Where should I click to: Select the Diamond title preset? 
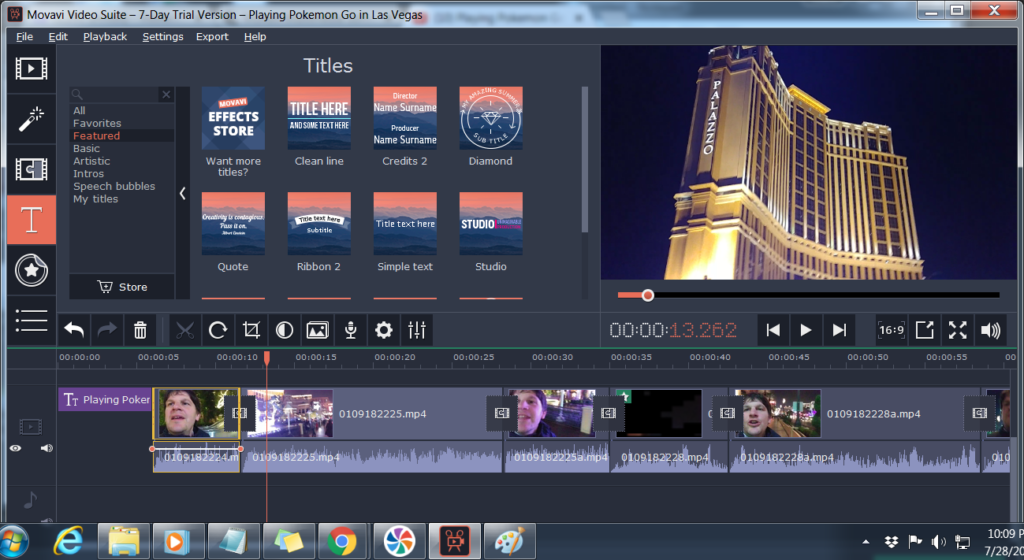(490, 118)
